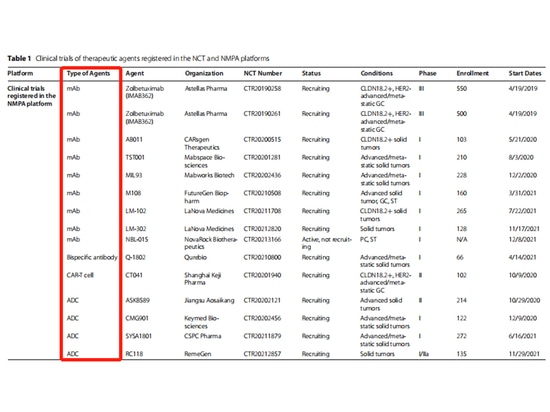Click the NCT Number column header
The height and width of the screenshot is (412, 550).
point(263,73)
